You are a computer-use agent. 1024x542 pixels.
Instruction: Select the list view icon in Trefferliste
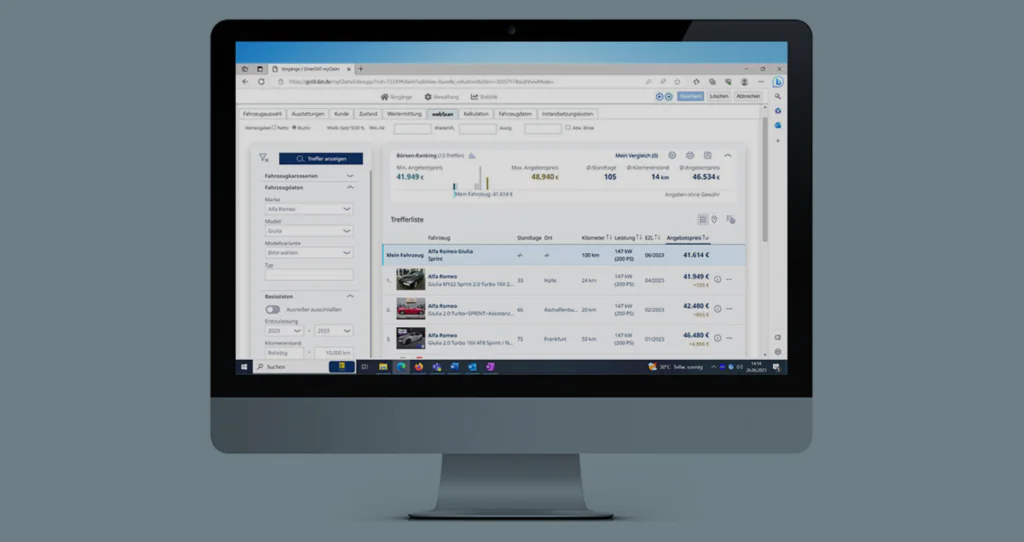point(703,219)
